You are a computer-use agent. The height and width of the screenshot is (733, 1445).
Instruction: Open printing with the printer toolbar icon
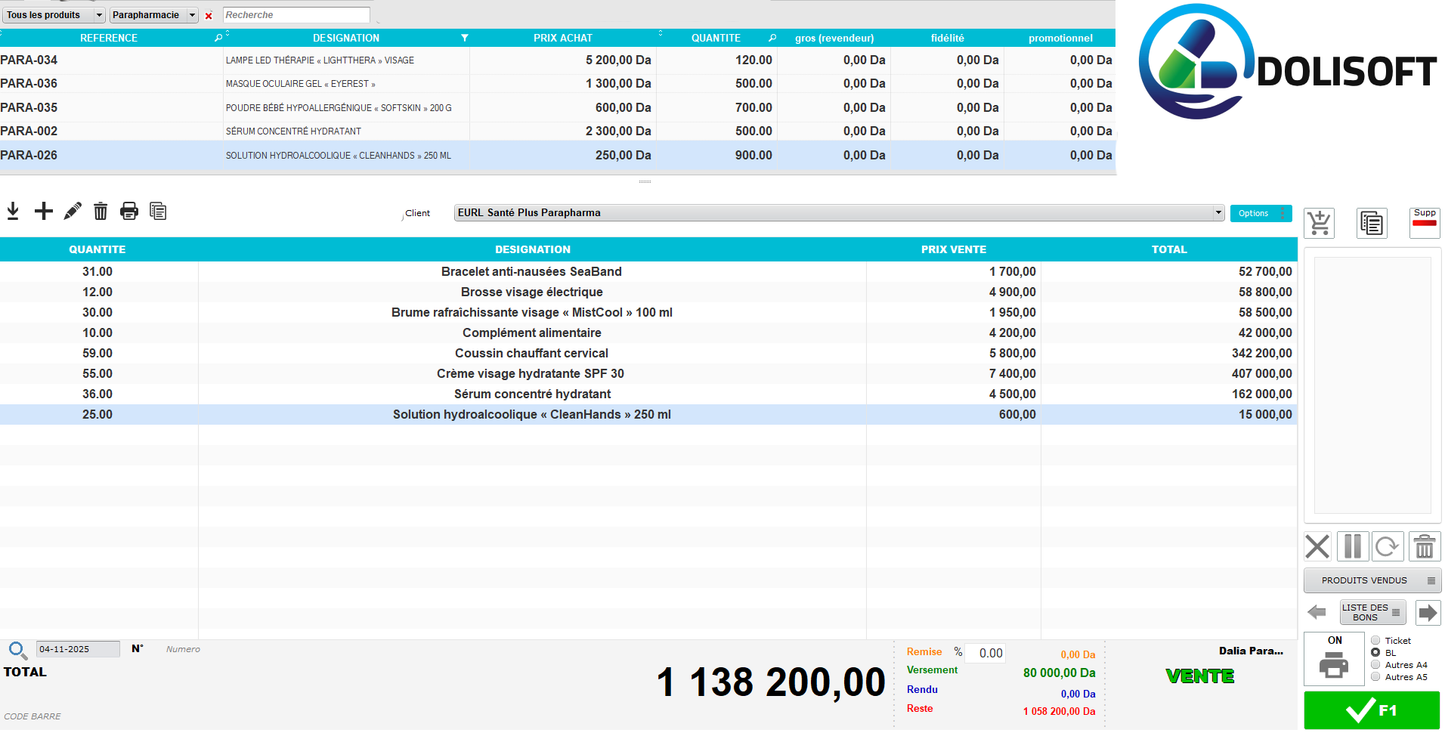pos(129,211)
